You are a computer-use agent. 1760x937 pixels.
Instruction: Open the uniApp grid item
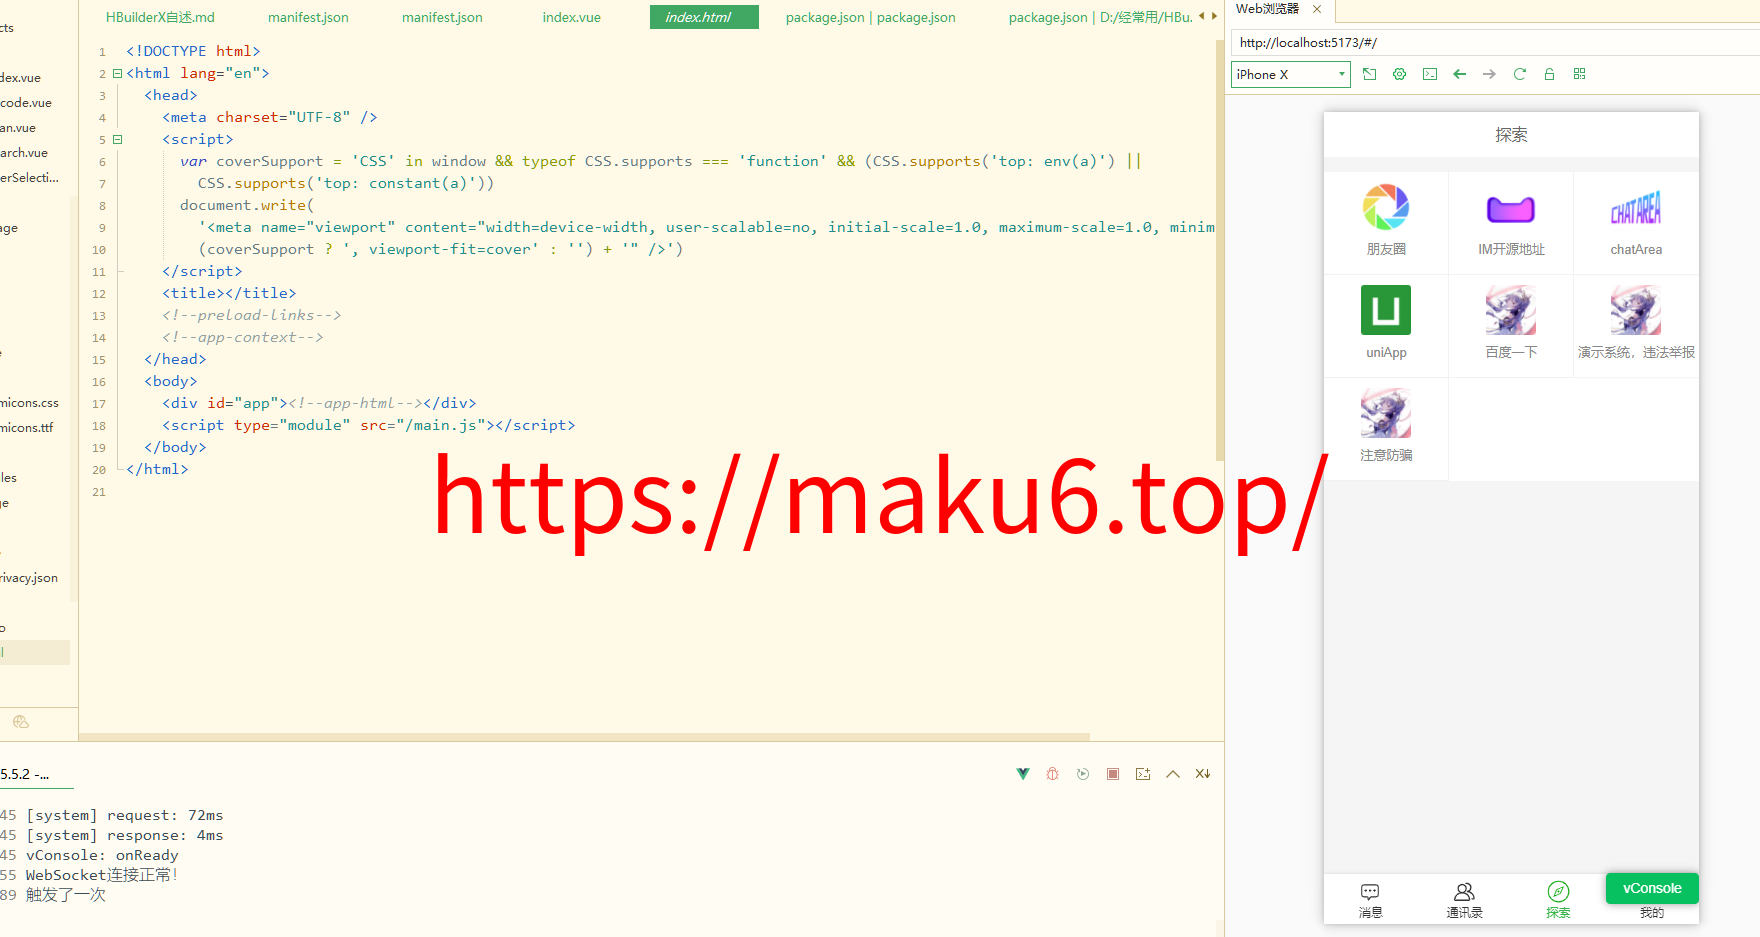coord(1386,326)
